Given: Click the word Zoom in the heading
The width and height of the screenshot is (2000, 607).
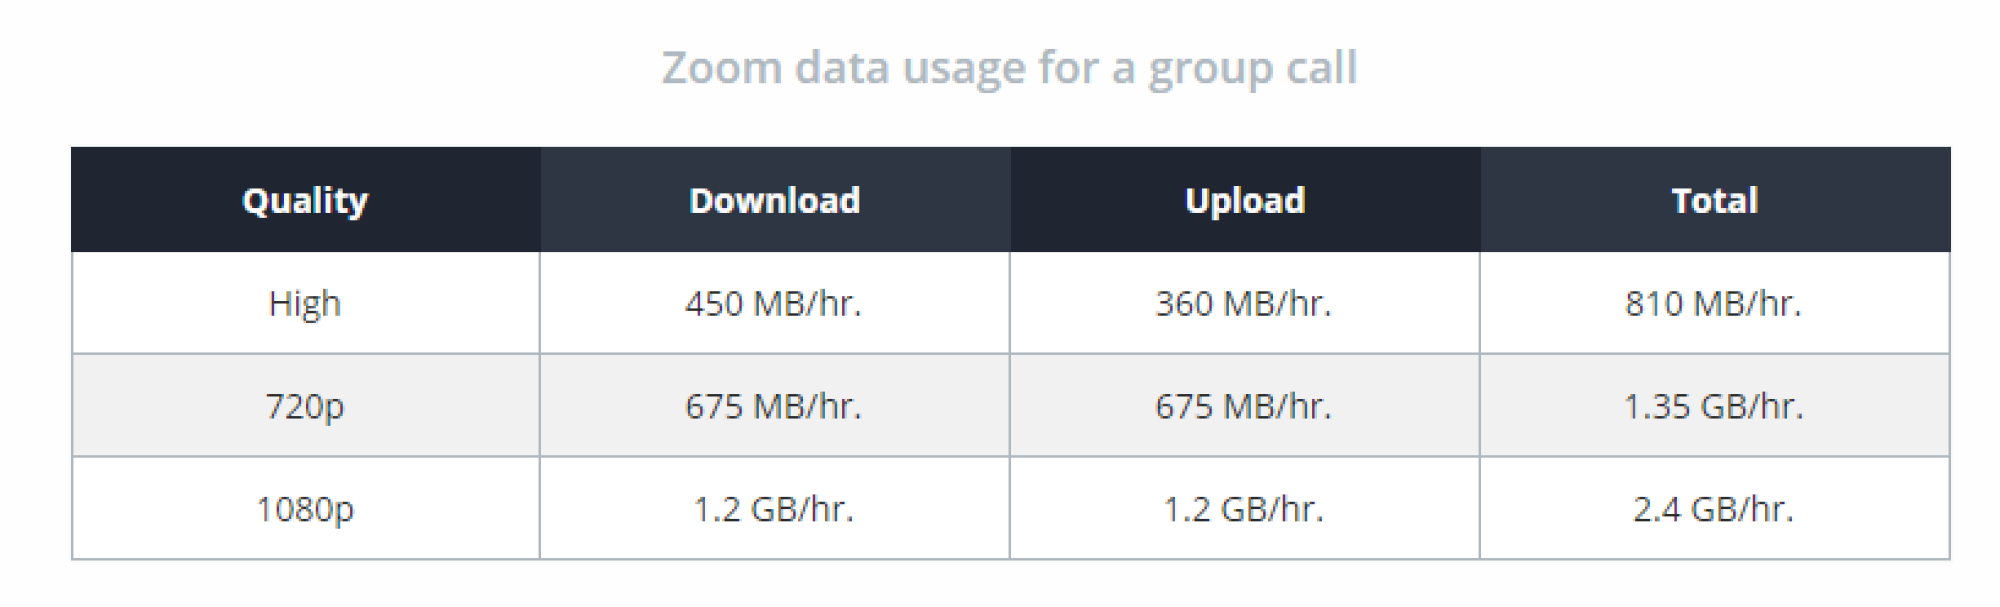Looking at the screenshot, I should point(722,68).
